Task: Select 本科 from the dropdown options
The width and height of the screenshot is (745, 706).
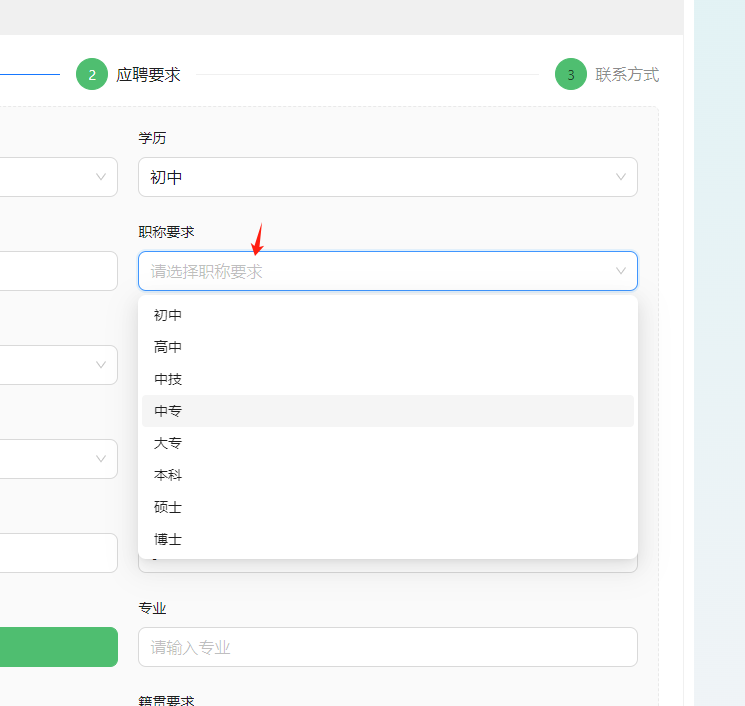Action: click(x=168, y=475)
